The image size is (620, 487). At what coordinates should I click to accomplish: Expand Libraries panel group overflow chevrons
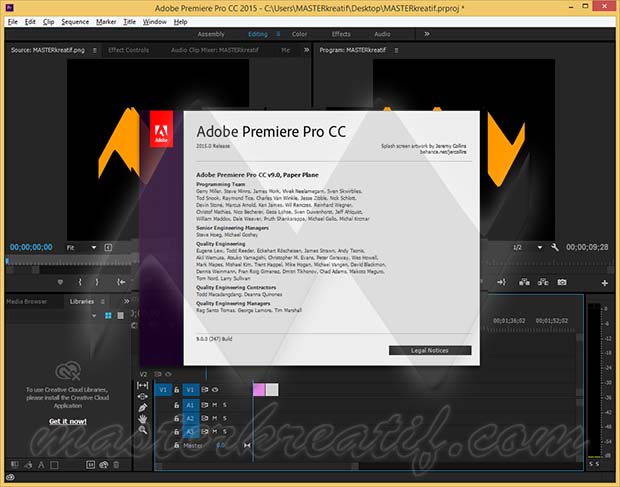tap(127, 301)
